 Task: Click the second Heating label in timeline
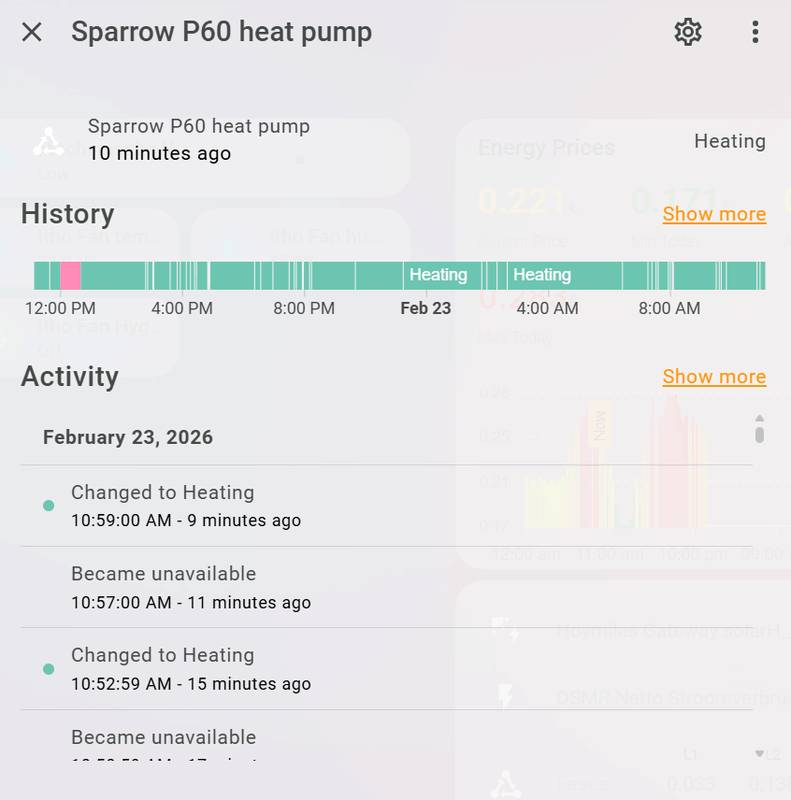(x=542, y=275)
